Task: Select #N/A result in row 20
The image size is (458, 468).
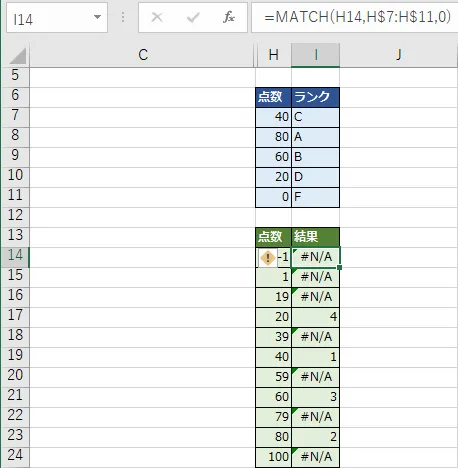Action: pyautogui.click(x=316, y=377)
